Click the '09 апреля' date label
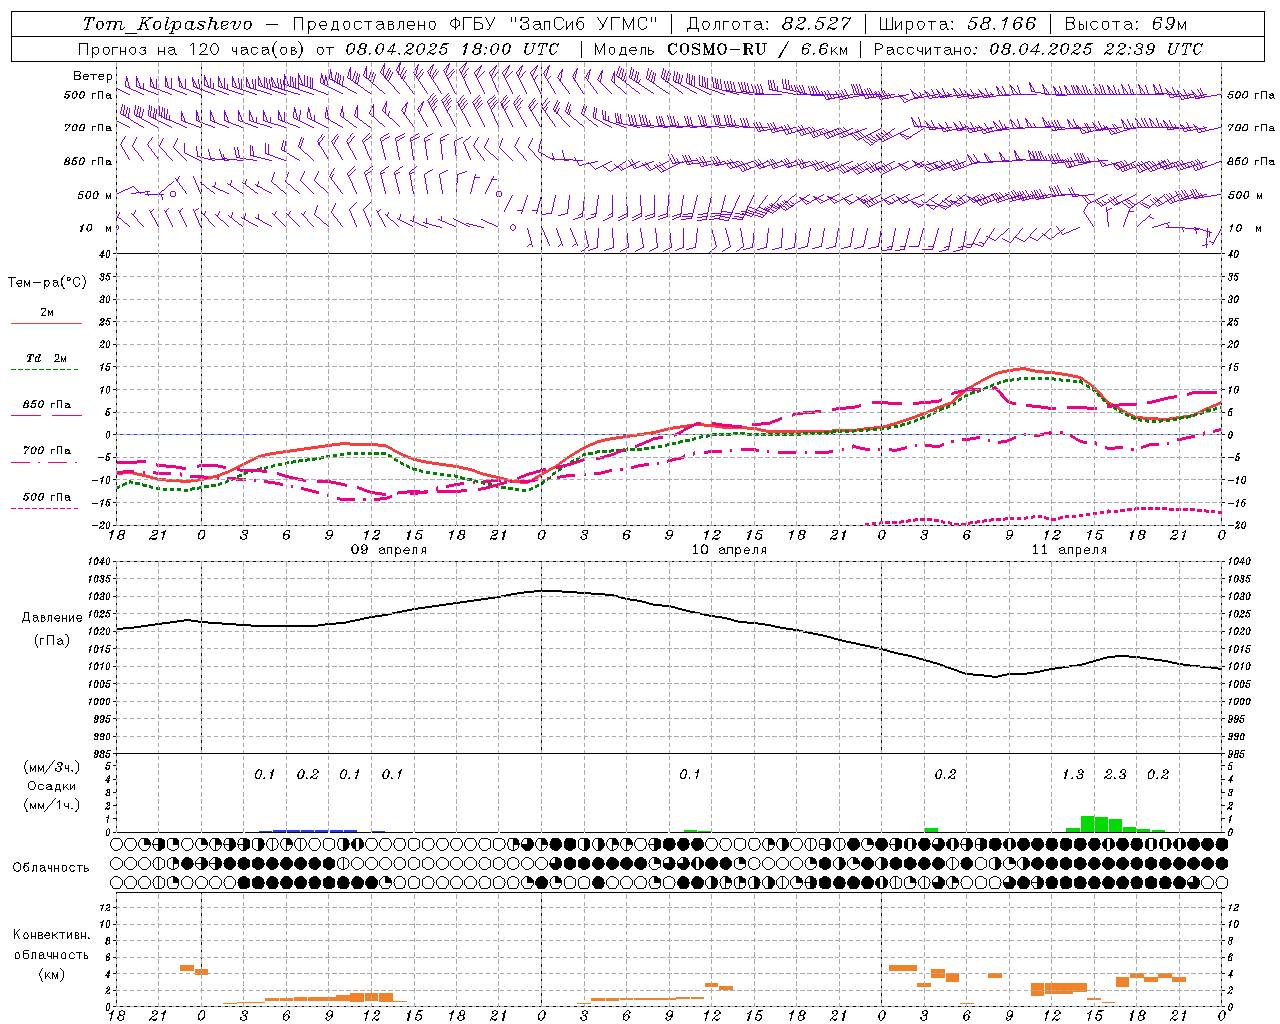 (388, 550)
